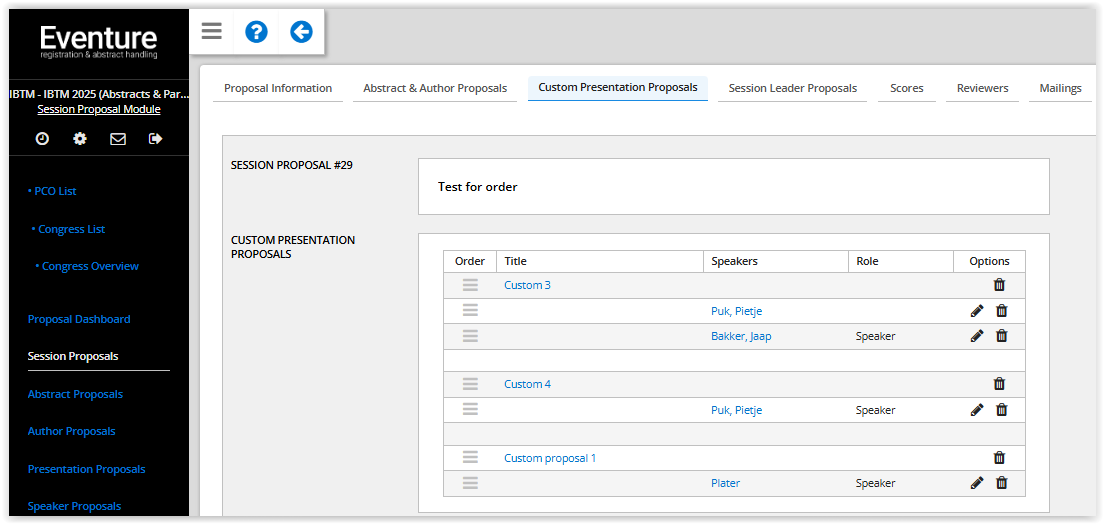Switch to the Proposal Information tab
The height and width of the screenshot is (524, 1104).
pyautogui.click(x=278, y=88)
